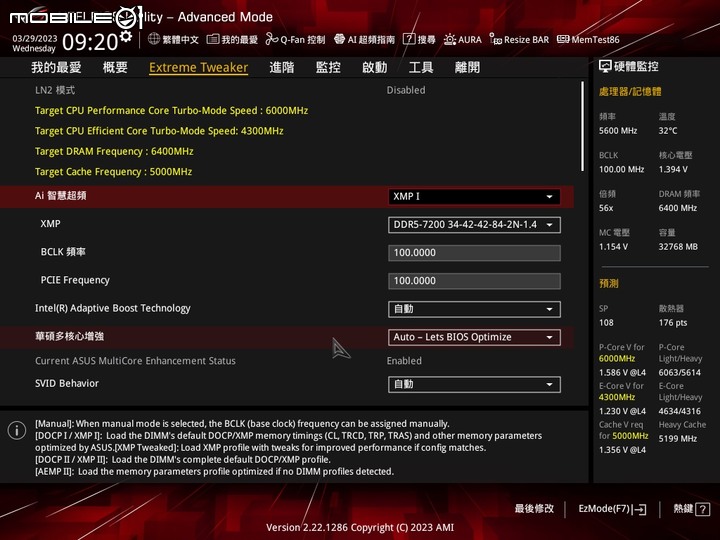Select Current ASUS MultiCore Enhancement Status row
Image resolution: width=720 pixels, height=540 pixels.
[287, 361]
